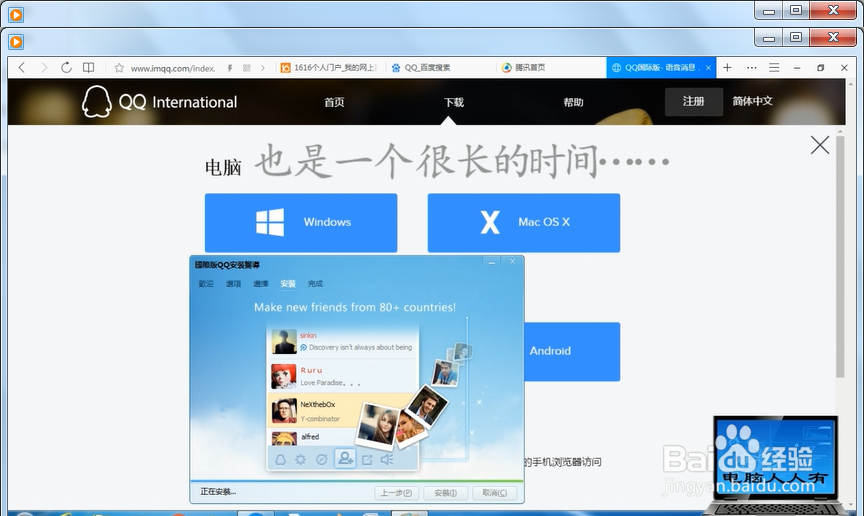Switch to the 1616个人门户 tab
Screen dimensions: 864x516
[x=330, y=67]
